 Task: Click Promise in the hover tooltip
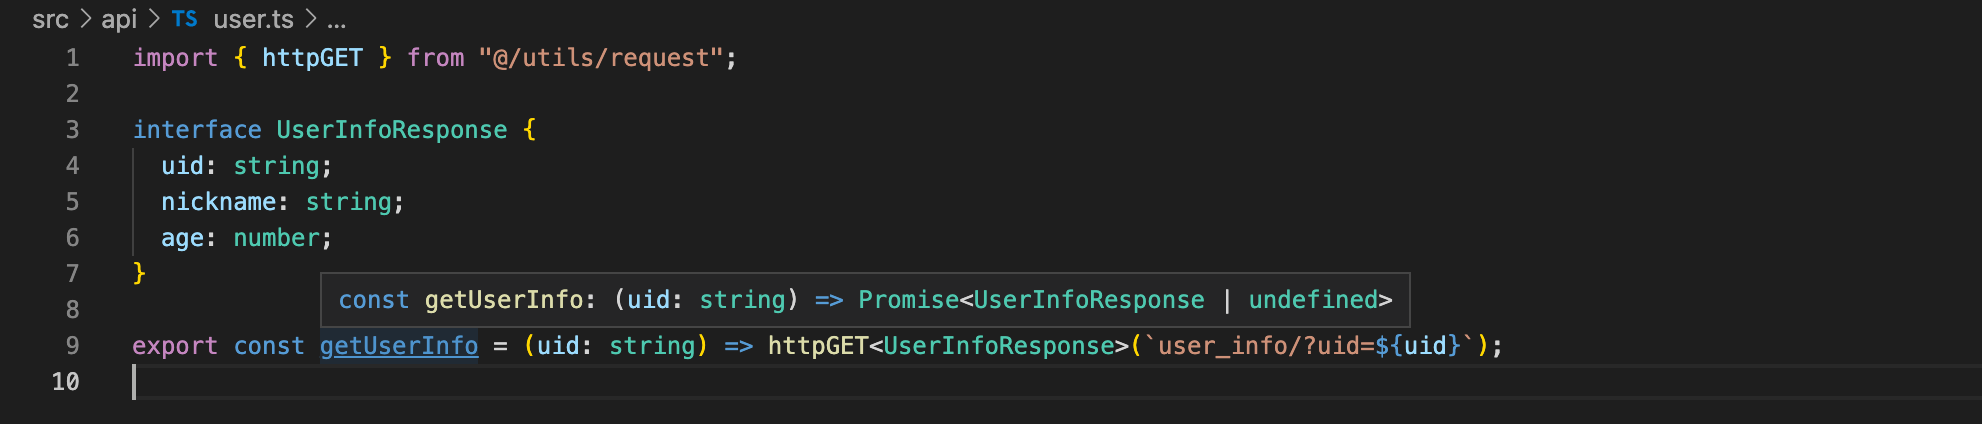908,300
